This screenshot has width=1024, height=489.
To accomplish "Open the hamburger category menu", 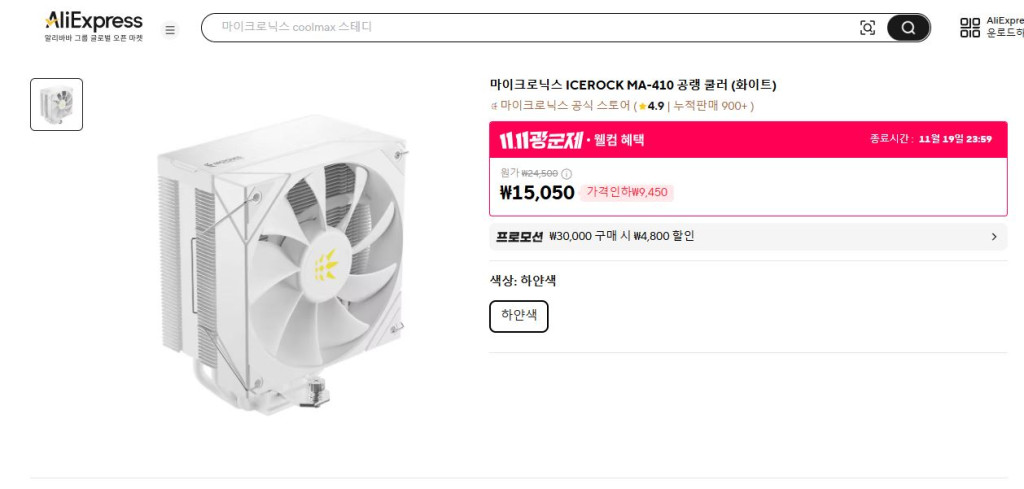I will click(170, 30).
